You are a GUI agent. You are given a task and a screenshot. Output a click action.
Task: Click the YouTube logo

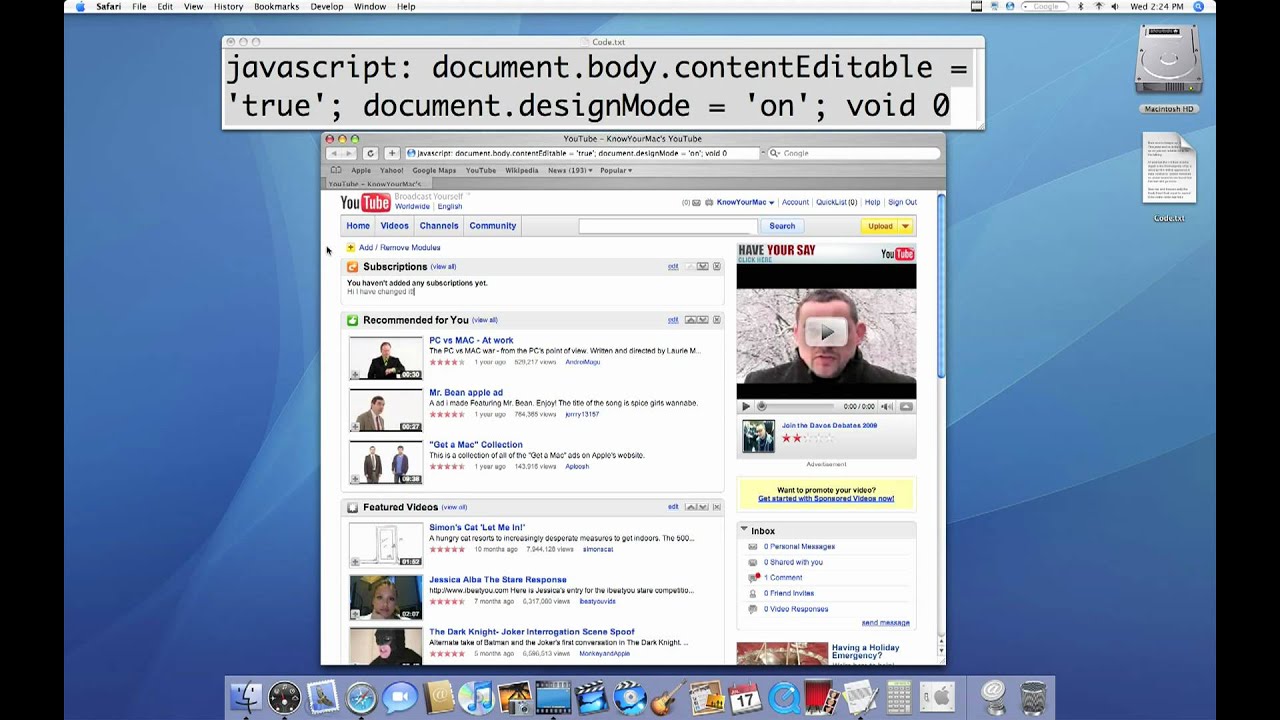tap(365, 203)
